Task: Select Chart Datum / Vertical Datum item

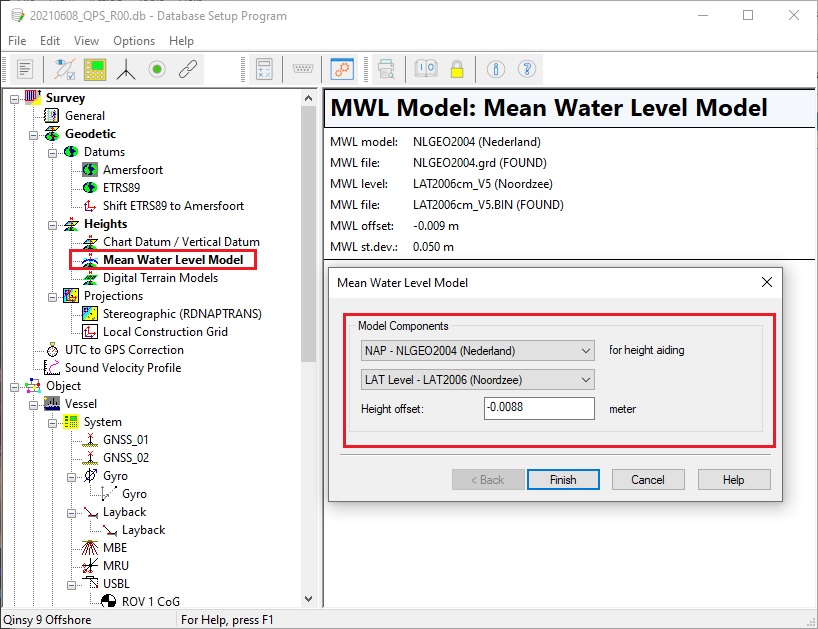Action: [182, 241]
